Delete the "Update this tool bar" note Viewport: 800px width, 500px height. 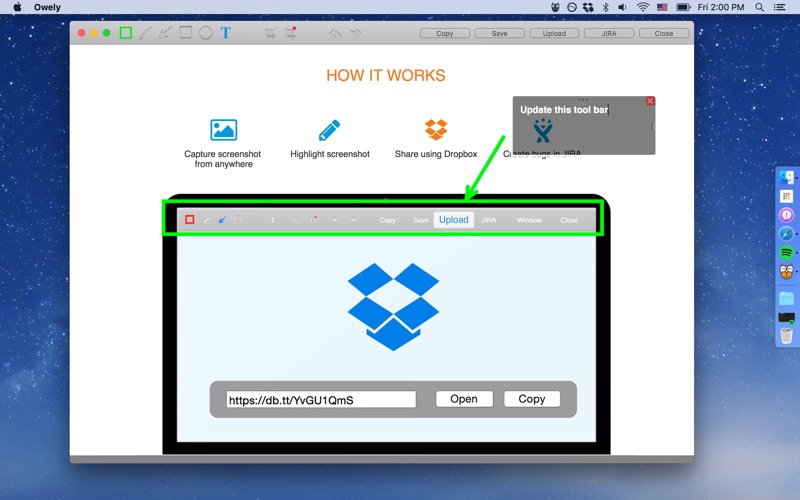point(650,101)
